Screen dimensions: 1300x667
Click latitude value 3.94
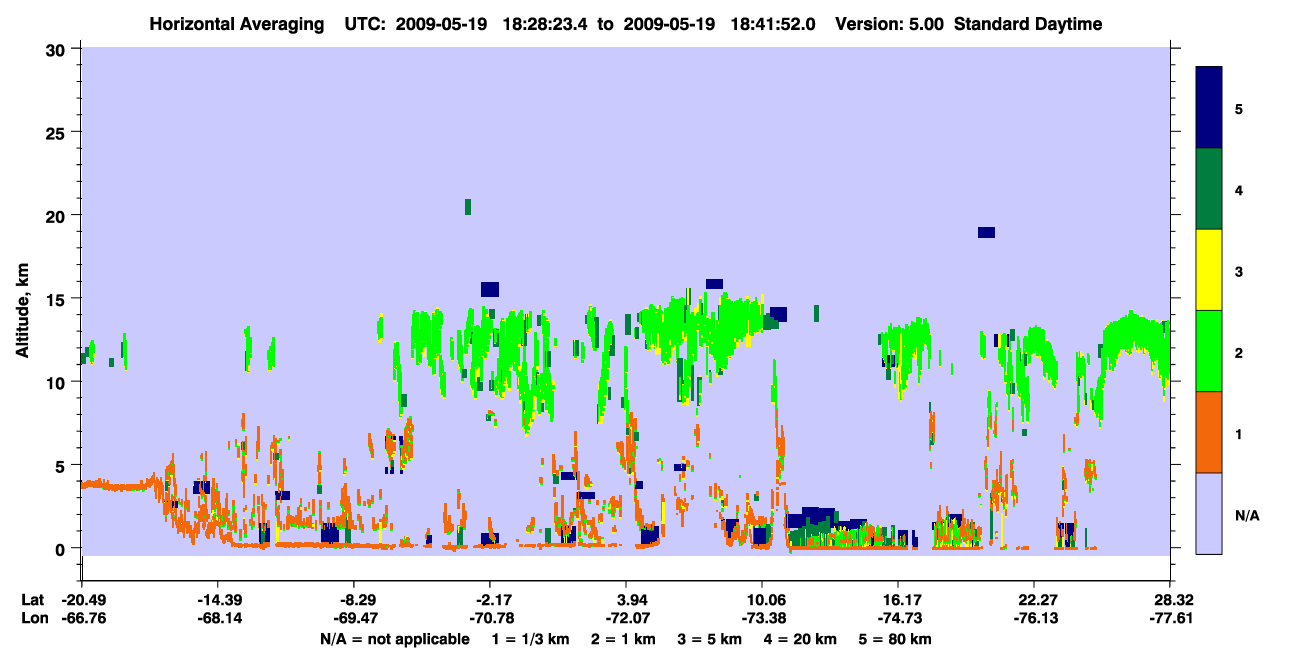pyautogui.click(x=626, y=600)
